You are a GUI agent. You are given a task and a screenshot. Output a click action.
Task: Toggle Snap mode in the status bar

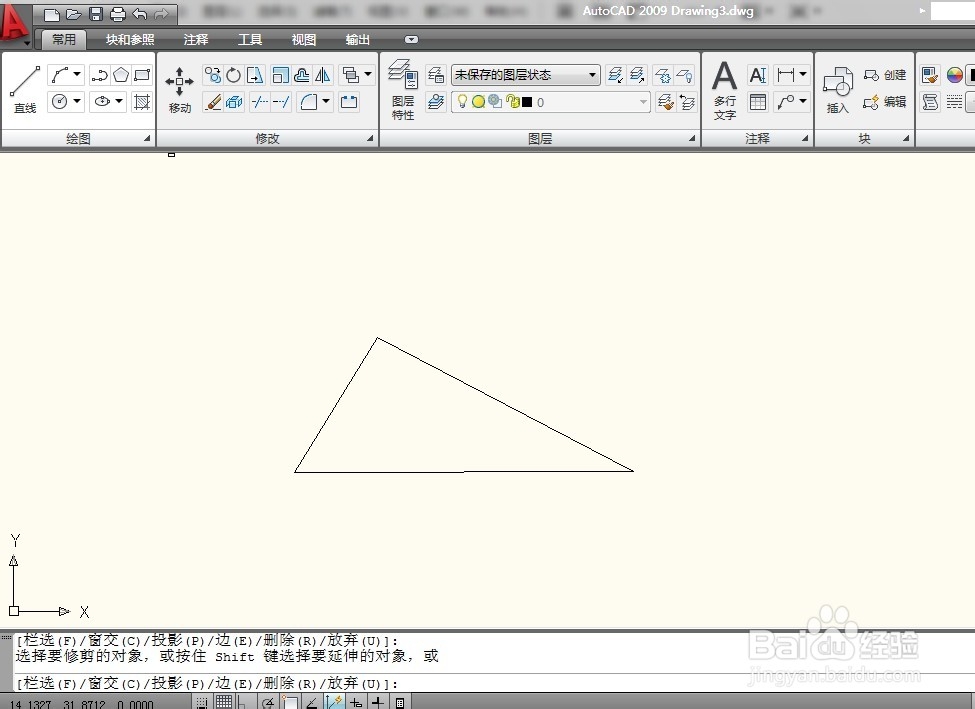point(202,703)
